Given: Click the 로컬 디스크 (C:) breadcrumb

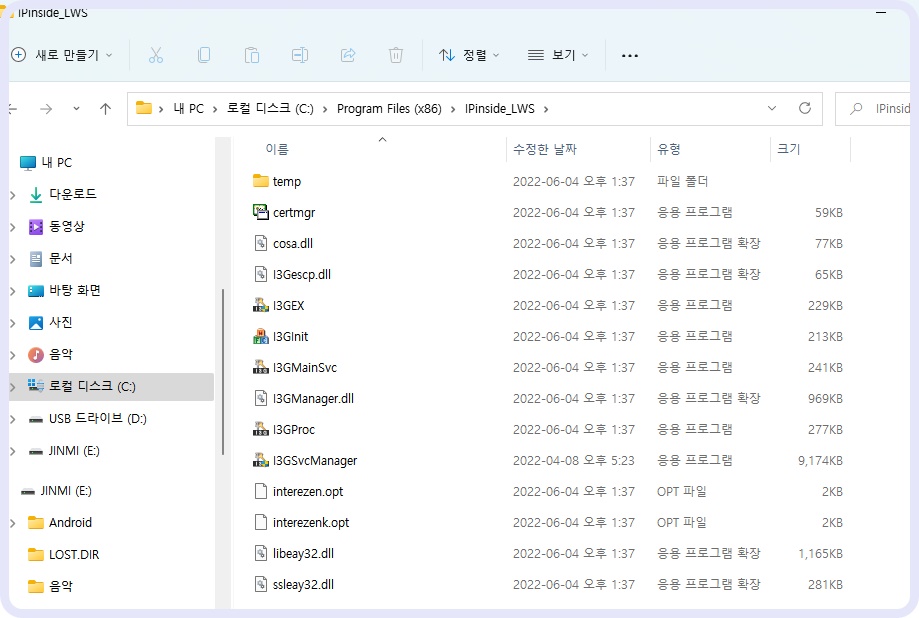Looking at the screenshot, I should tap(270, 109).
